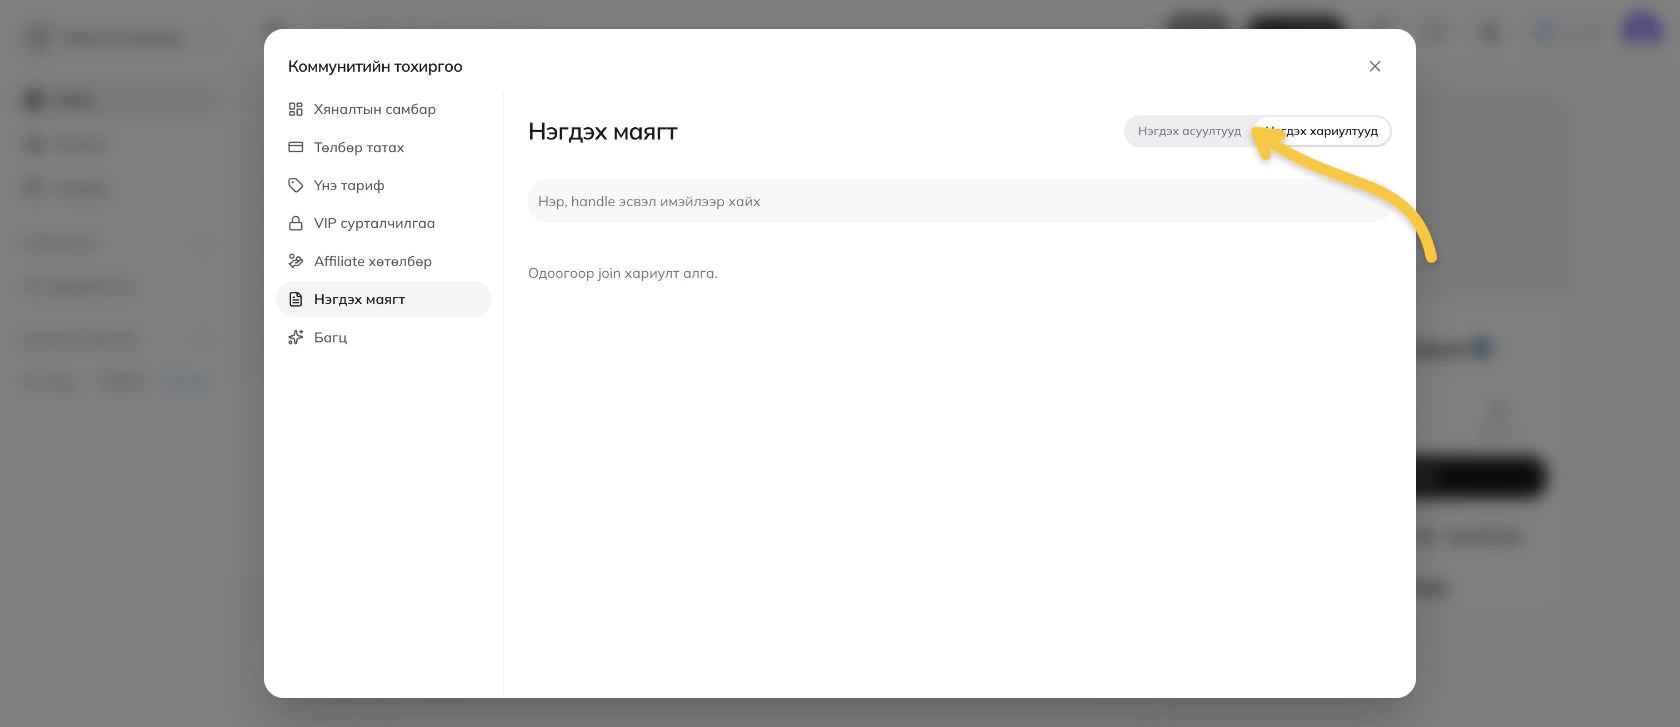Open Төлбөр татах section

click(384, 147)
